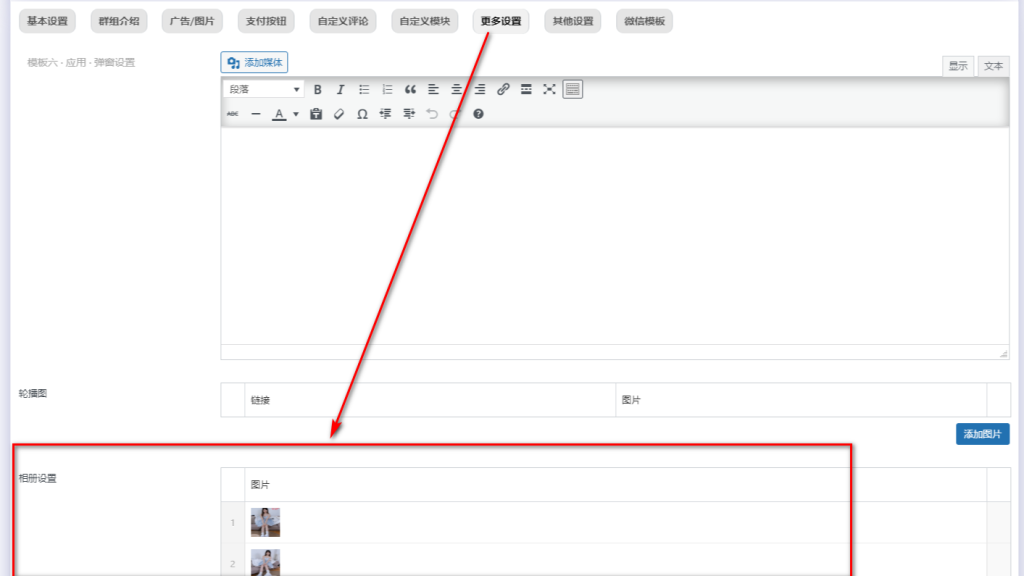Apply the text color swatch
Viewport: 1024px width, 576px height.
(x=280, y=114)
